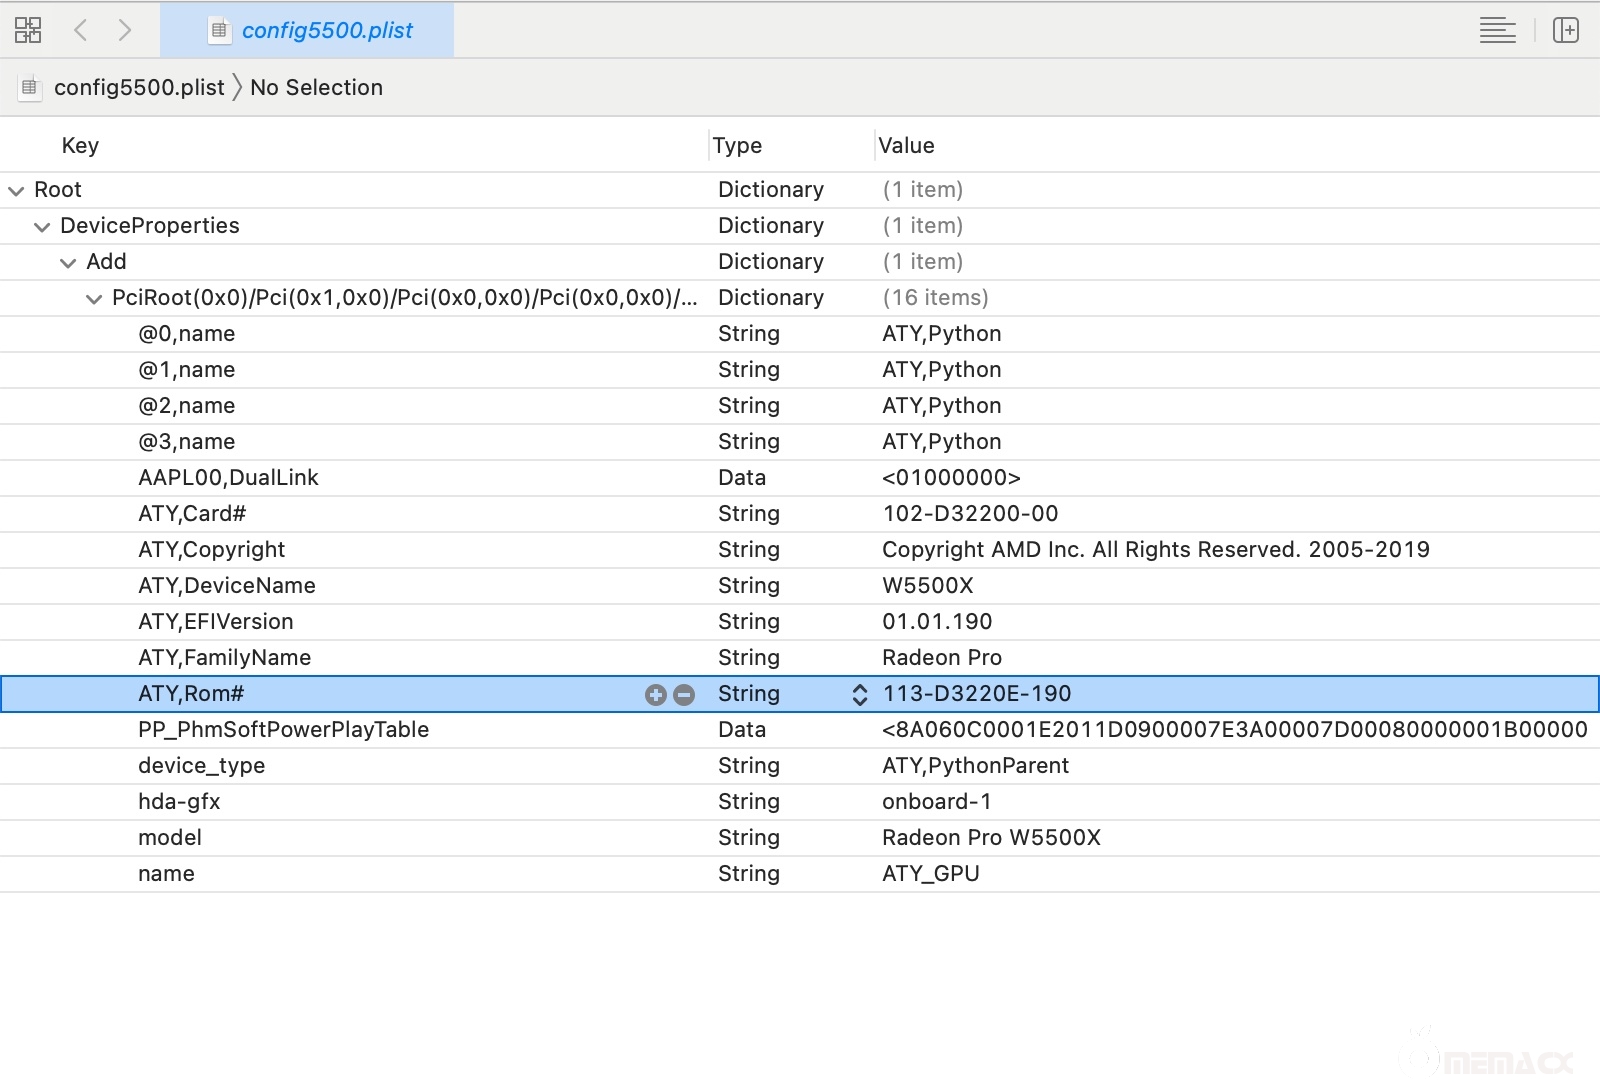Open the type stepper for ATY,Rom#

(859, 695)
